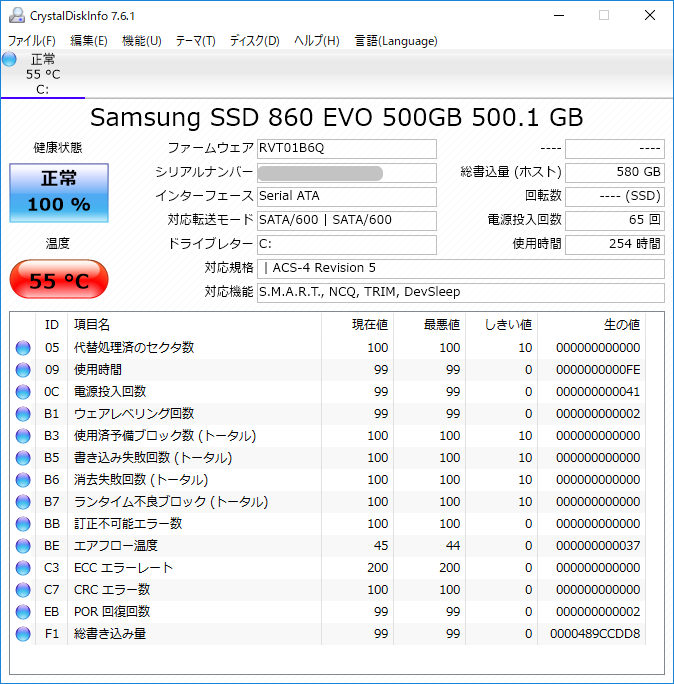Click the status circle for attribute B7
The image size is (674, 684).
(23, 502)
